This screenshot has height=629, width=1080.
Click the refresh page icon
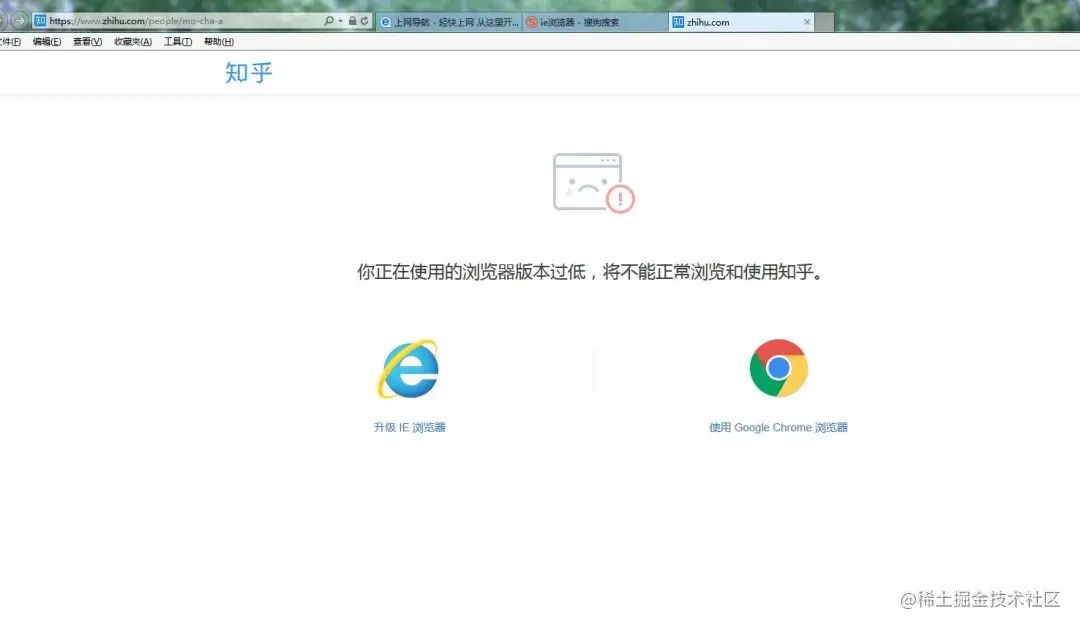[364, 21]
